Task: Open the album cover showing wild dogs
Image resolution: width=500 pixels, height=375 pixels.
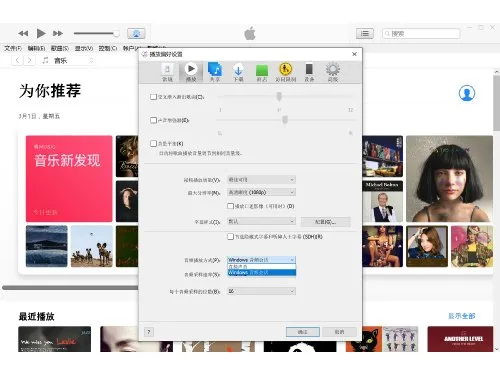Action: (x=92, y=246)
